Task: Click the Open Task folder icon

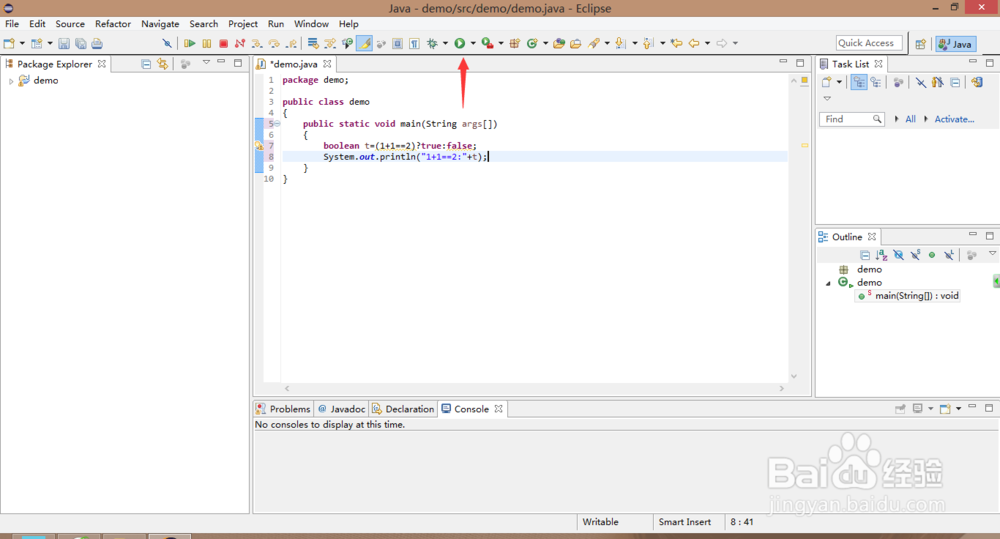Action: (x=575, y=43)
